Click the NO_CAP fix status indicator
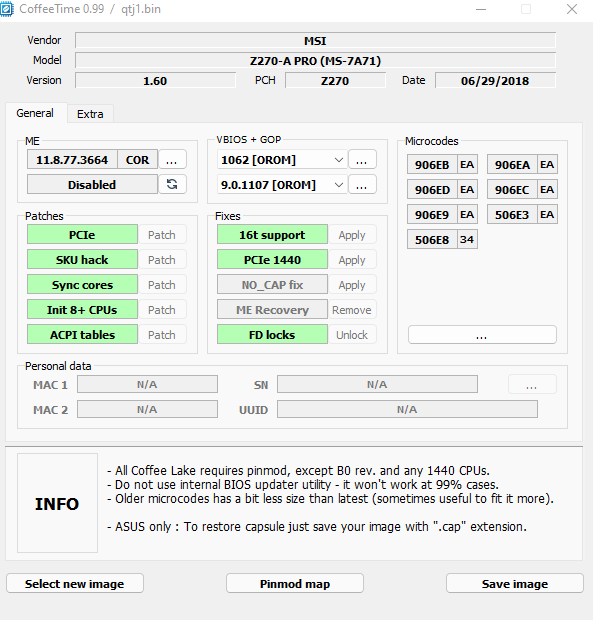 coord(272,284)
